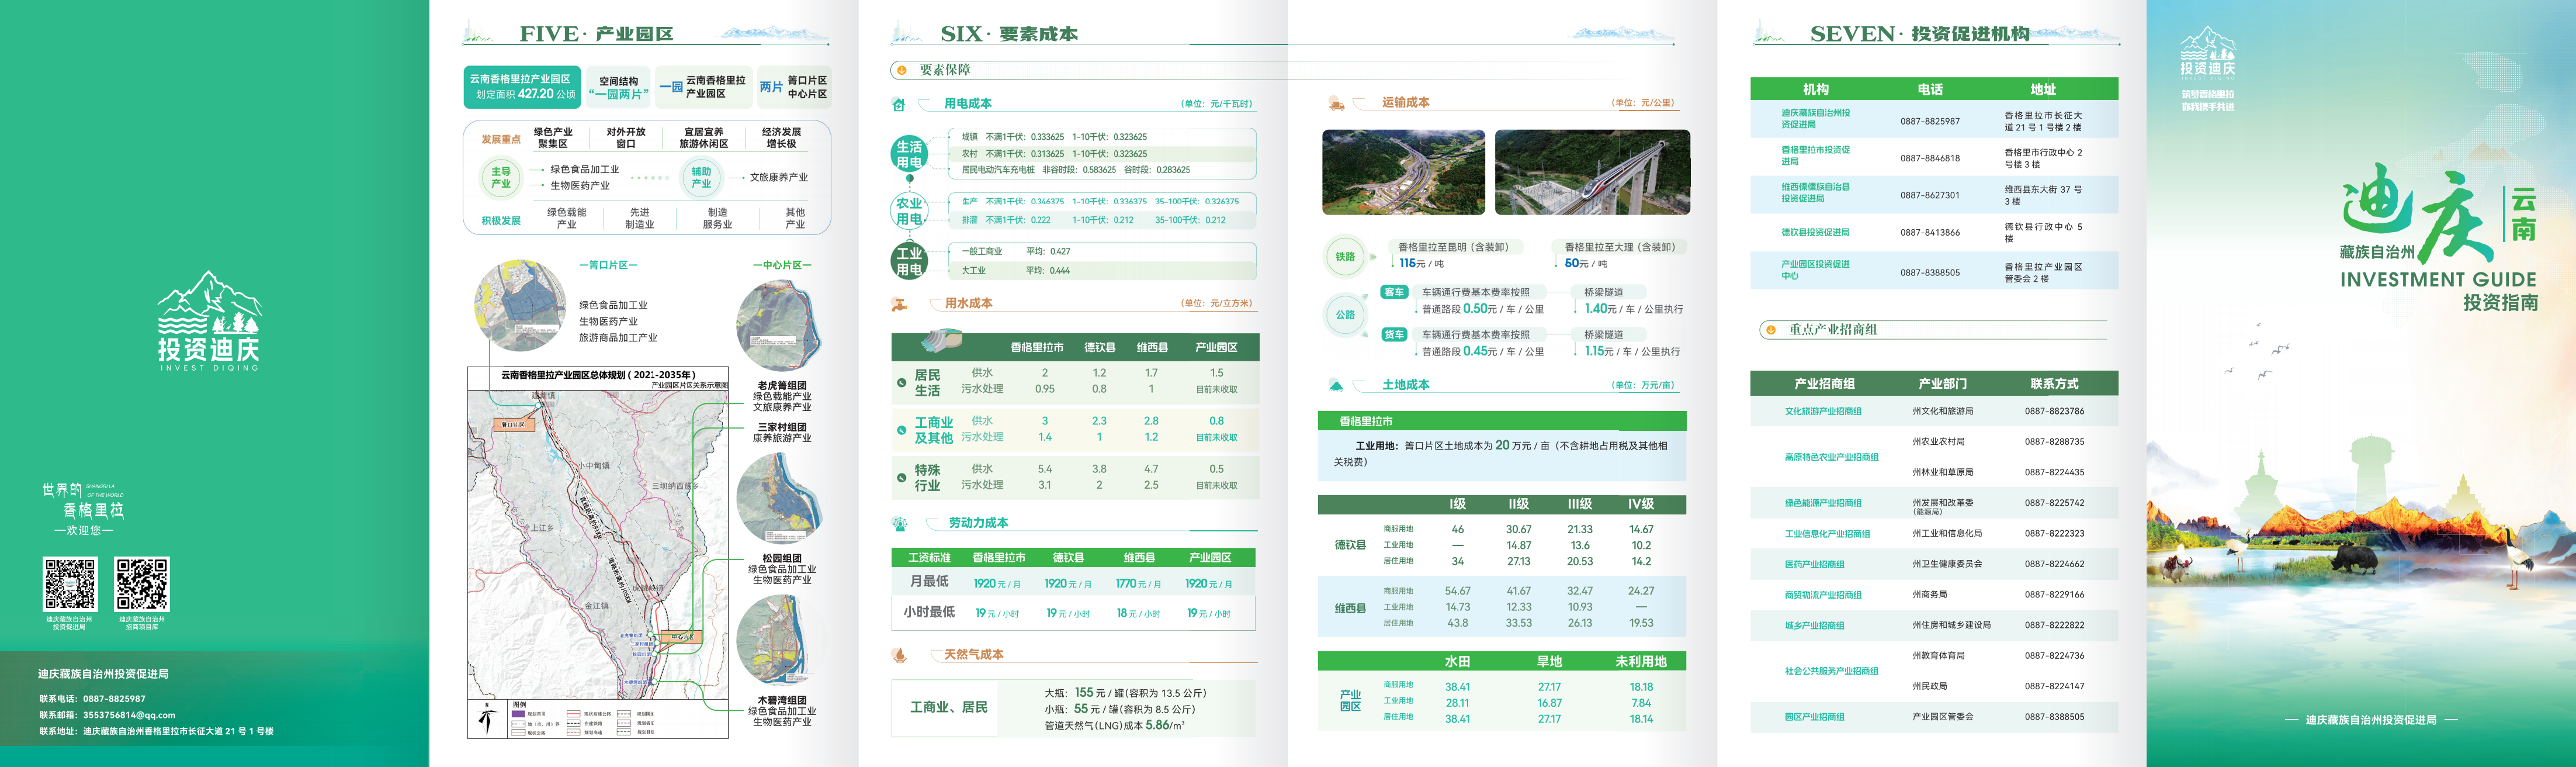The height and width of the screenshot is (767, 2576).
Task: Click the 迪庆藏族自治州投资促进局 agency name in table
Action: [1815, 119]
